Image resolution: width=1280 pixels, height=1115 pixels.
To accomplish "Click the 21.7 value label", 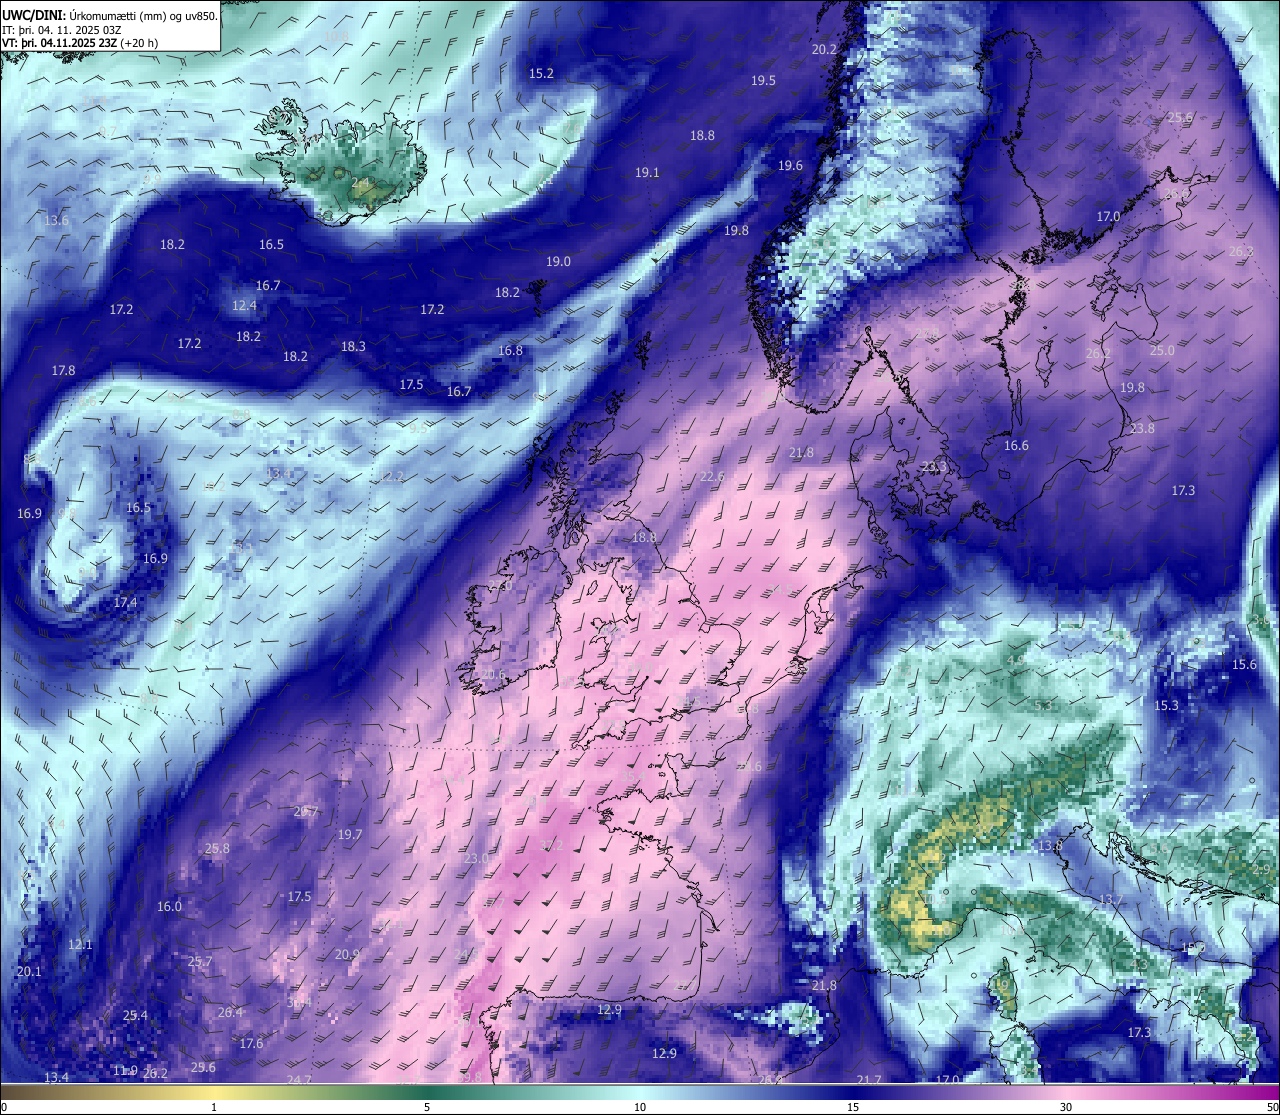I will point(870,1080).
